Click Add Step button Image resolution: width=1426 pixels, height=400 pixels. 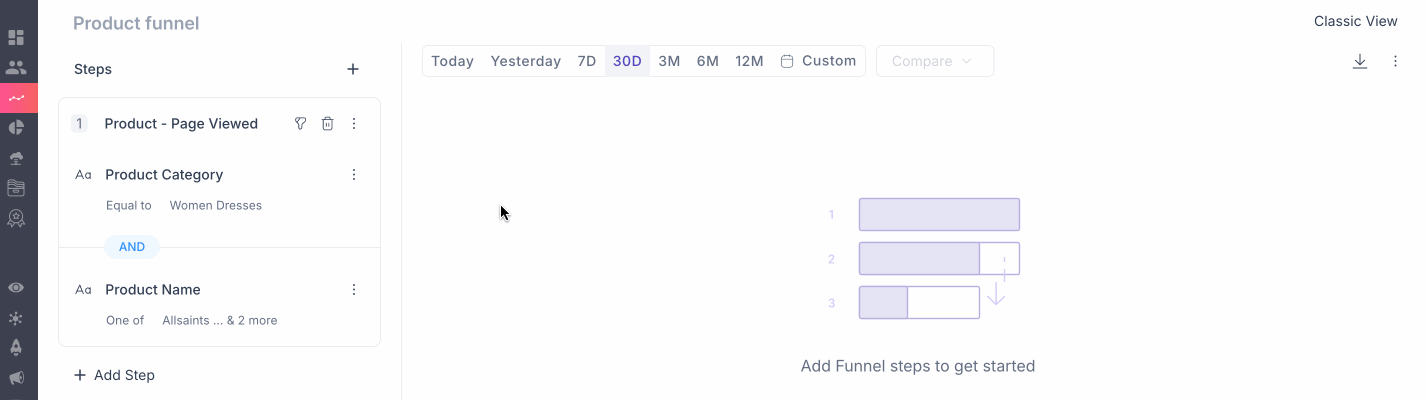pos(114,375)
